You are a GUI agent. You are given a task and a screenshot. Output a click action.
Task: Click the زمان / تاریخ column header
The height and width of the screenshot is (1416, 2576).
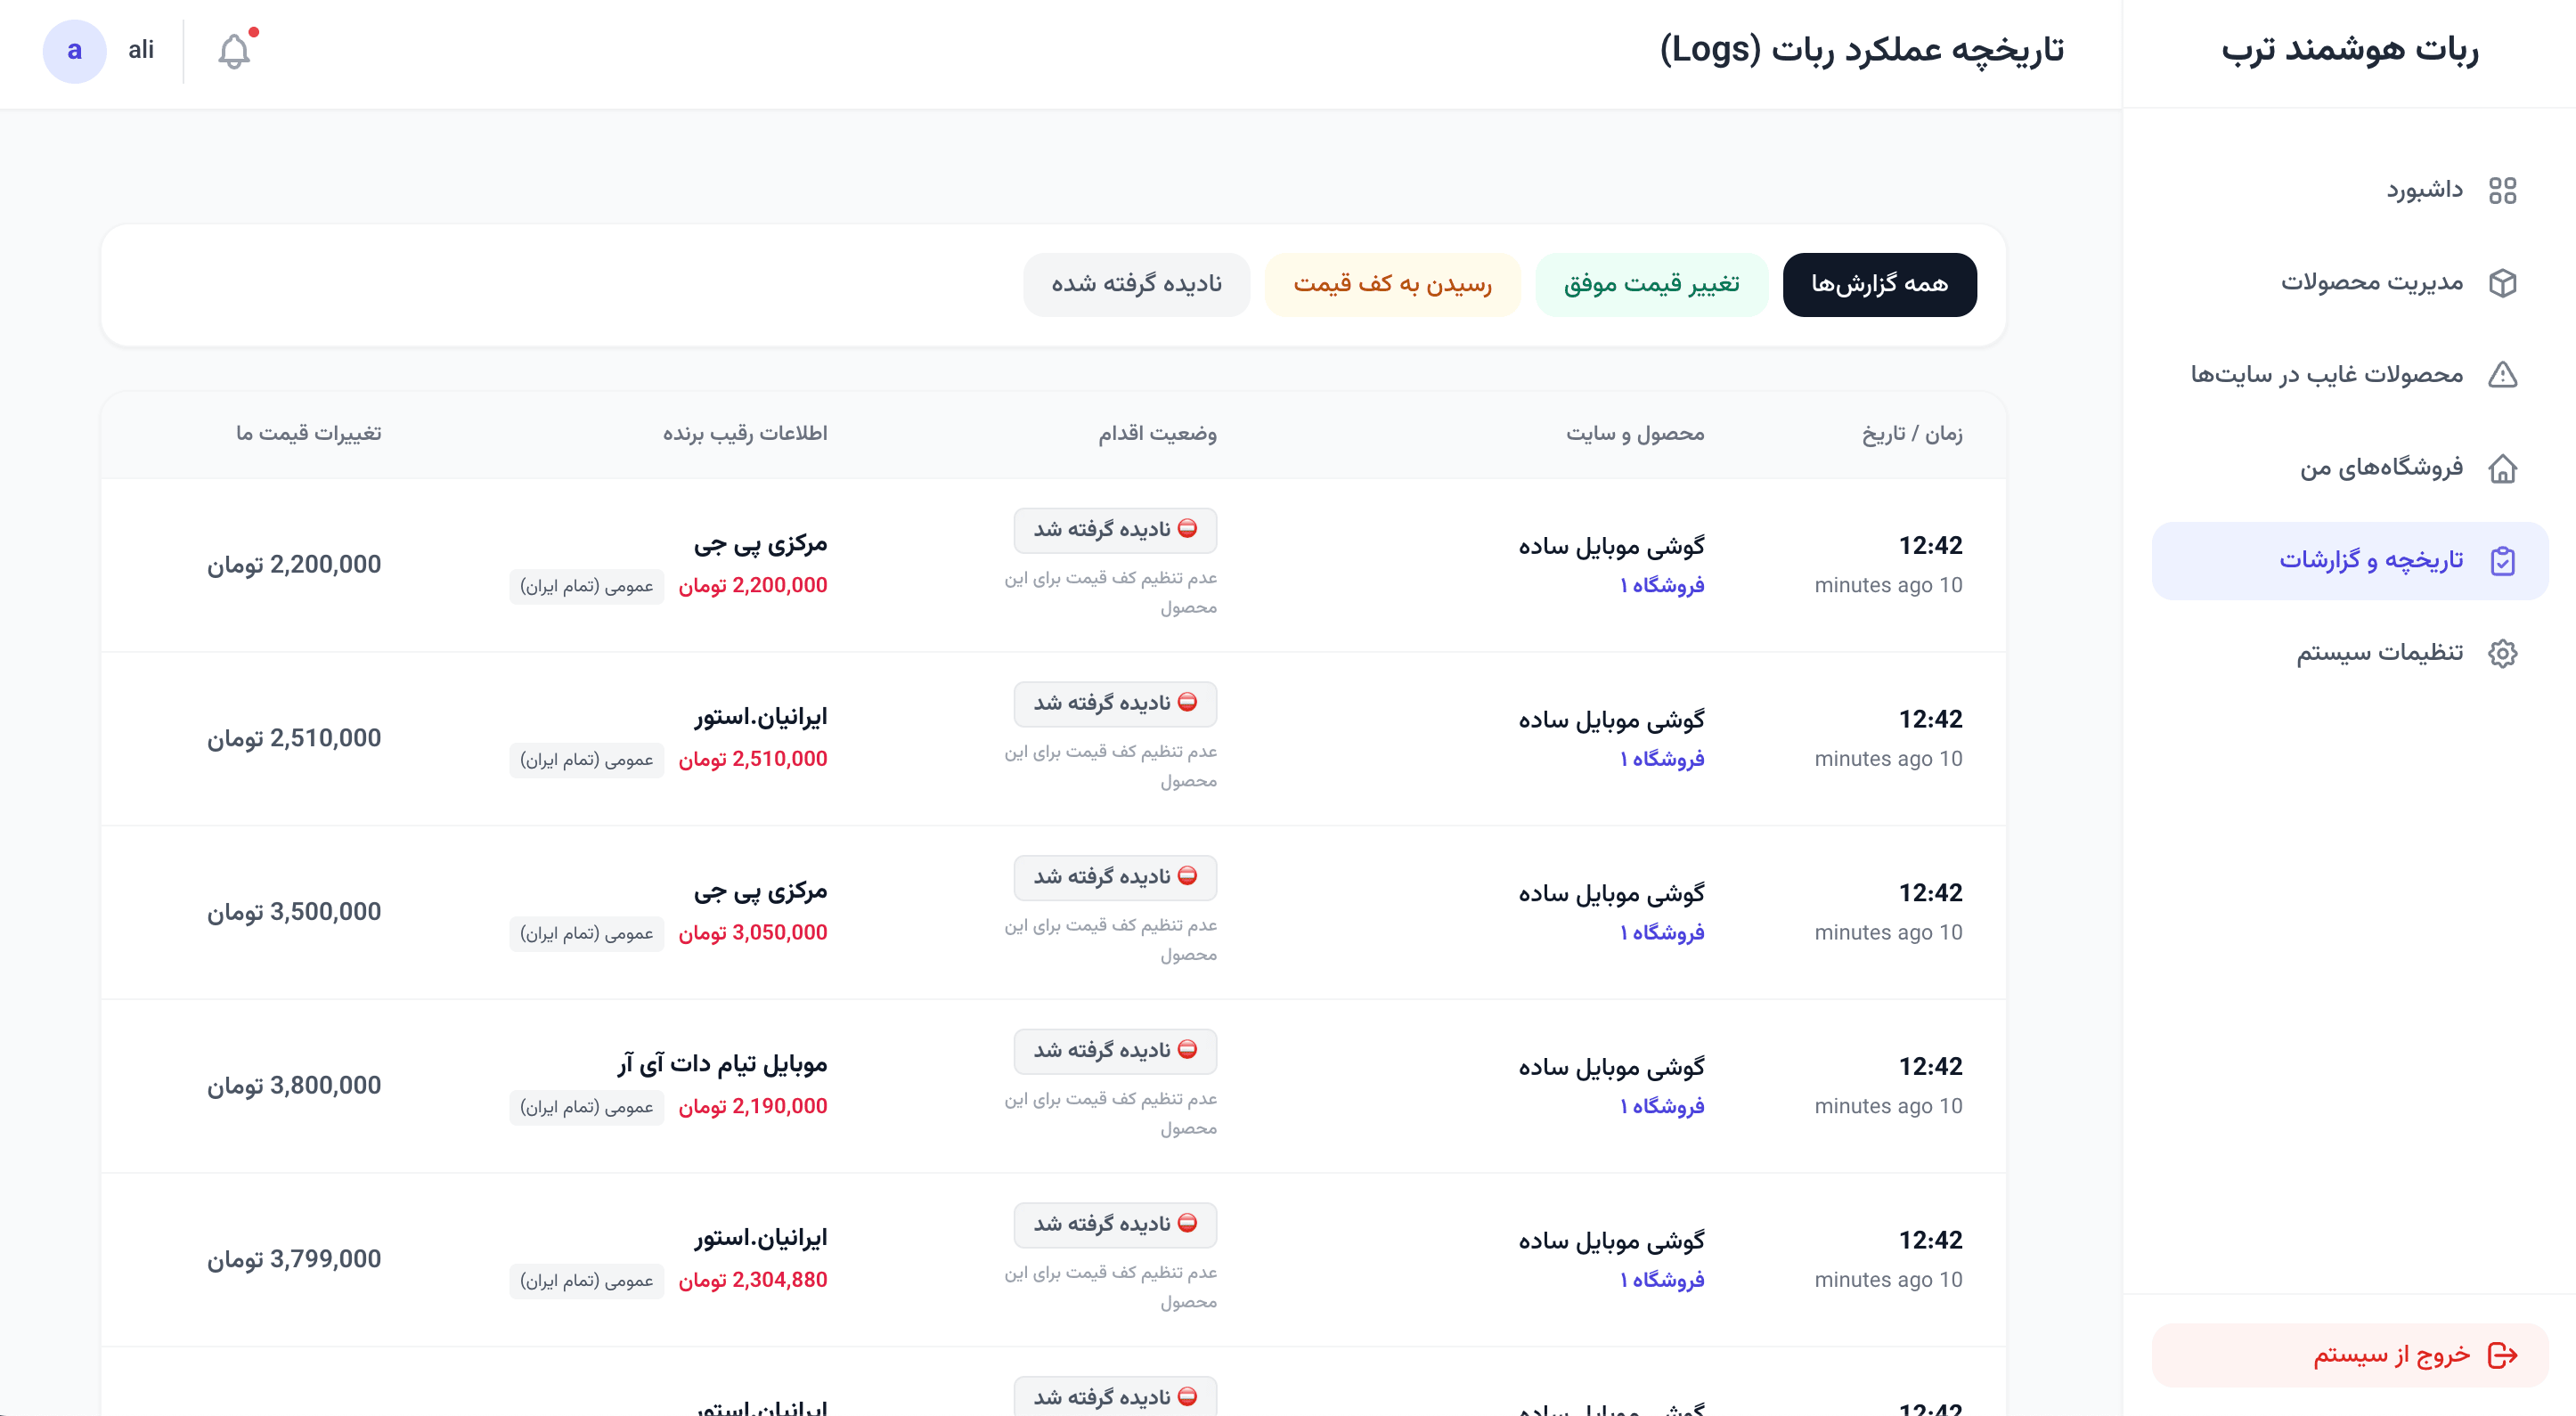click(x=1912, y=434)
